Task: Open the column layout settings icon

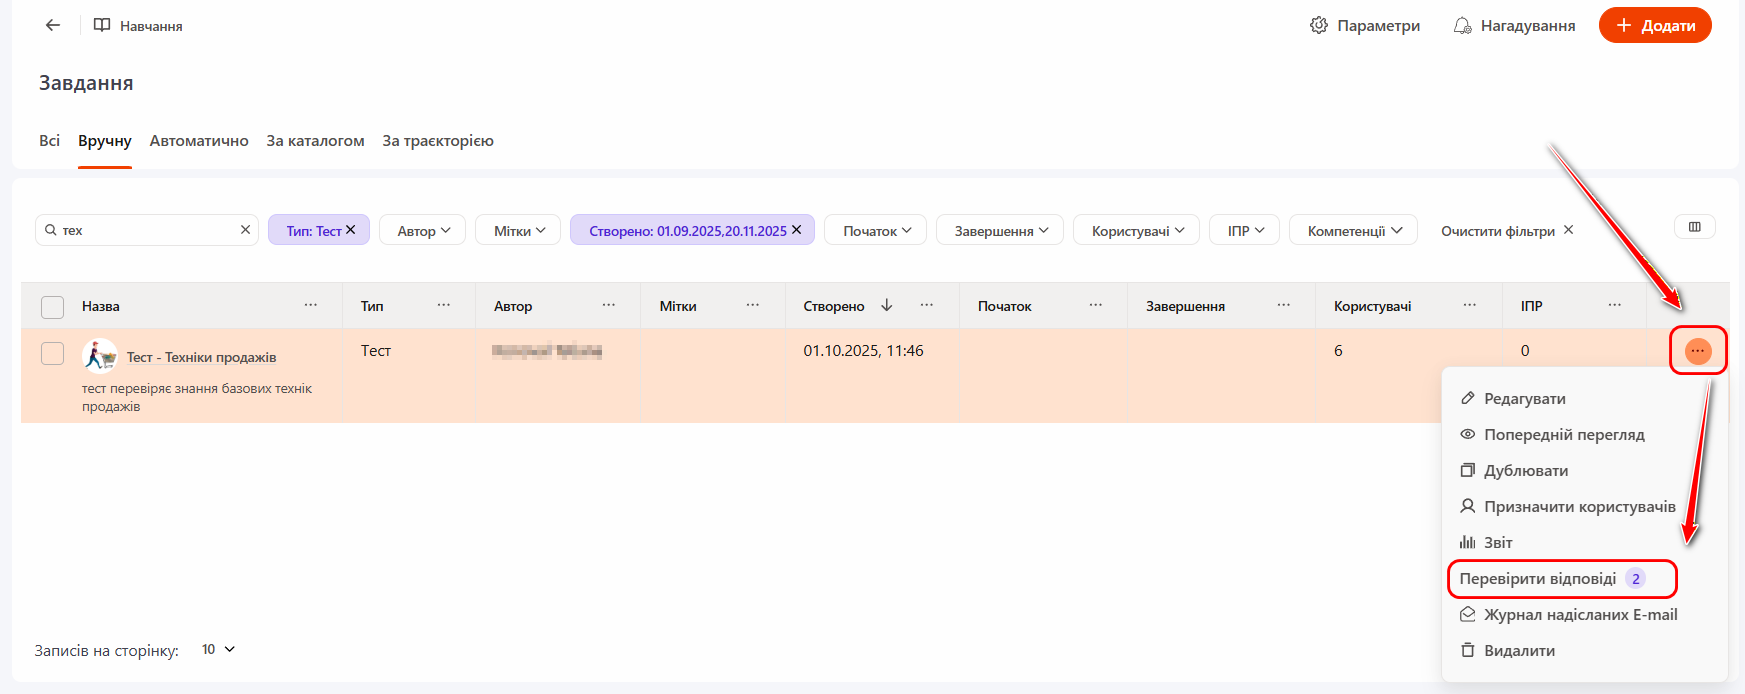Action: (x=1694, y=227)
